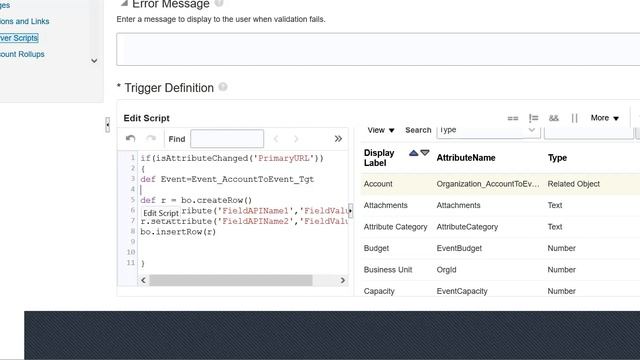Select the Capacity row
The height and width of the screenshot is (360, 640).
click(500, 291)
